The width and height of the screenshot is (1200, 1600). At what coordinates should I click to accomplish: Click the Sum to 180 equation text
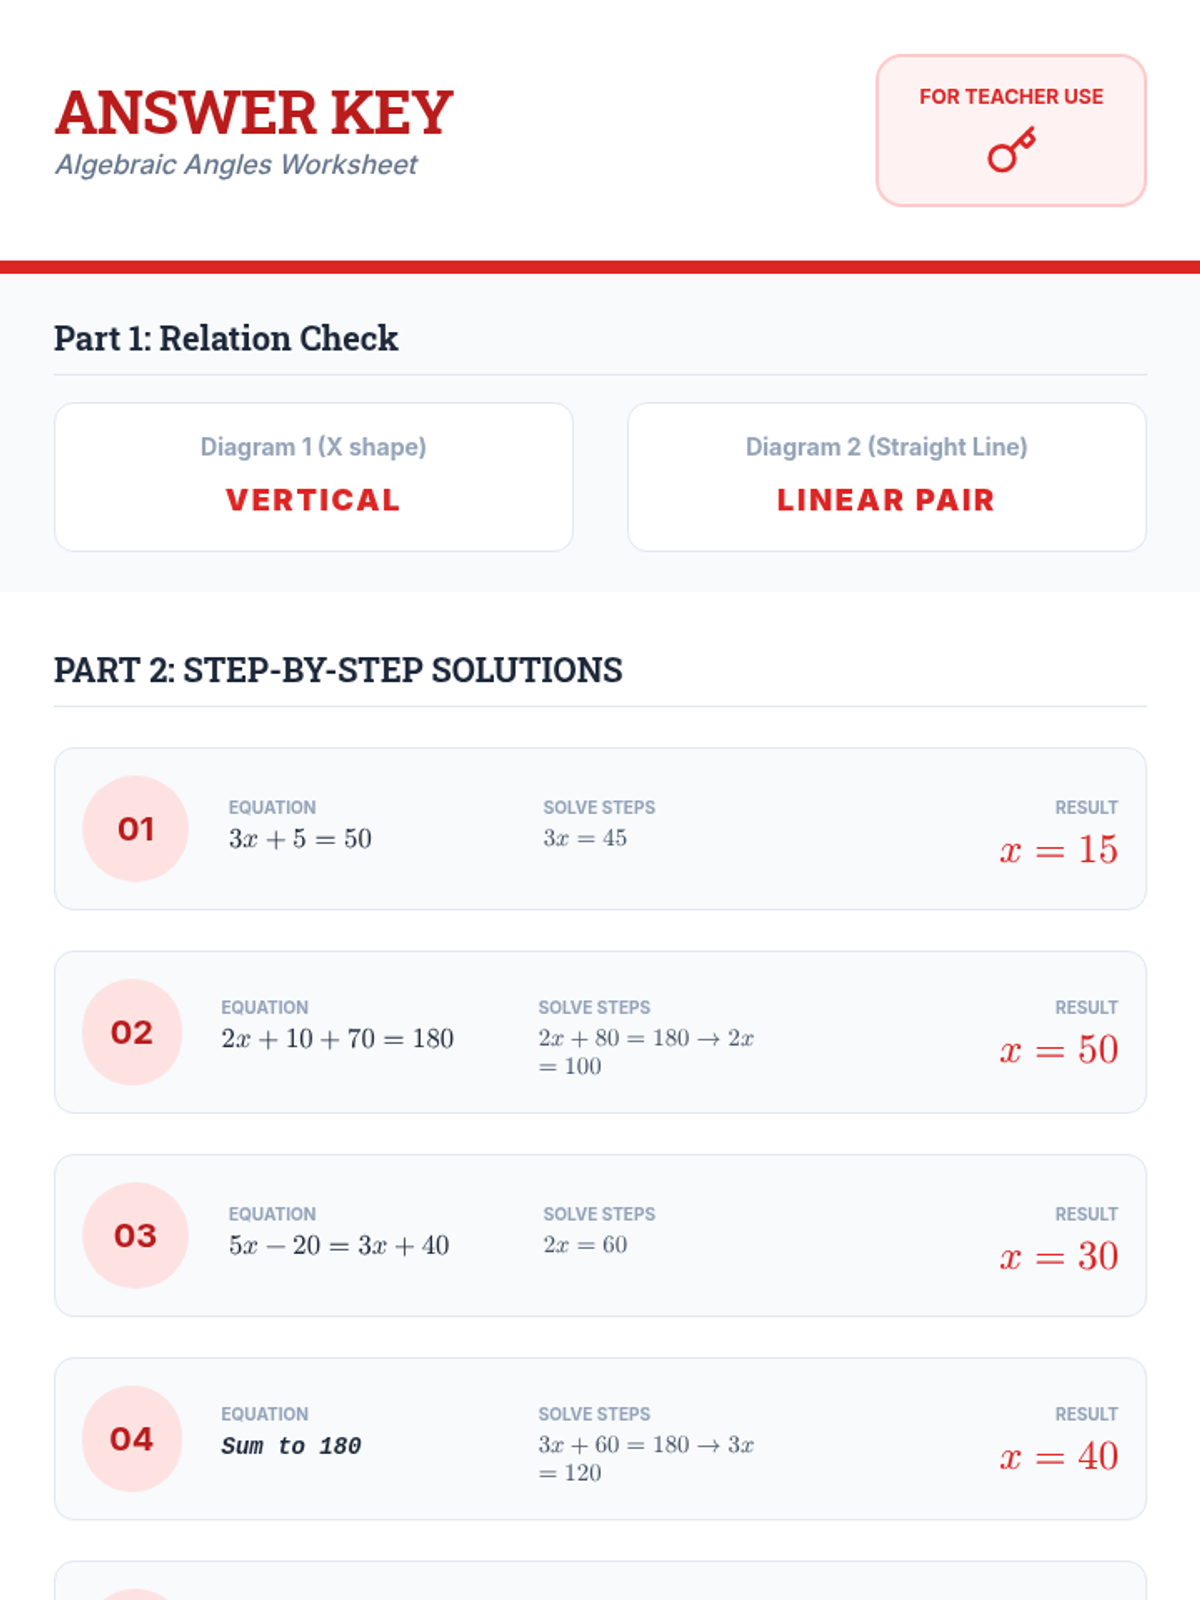[x=291, y=1446]
